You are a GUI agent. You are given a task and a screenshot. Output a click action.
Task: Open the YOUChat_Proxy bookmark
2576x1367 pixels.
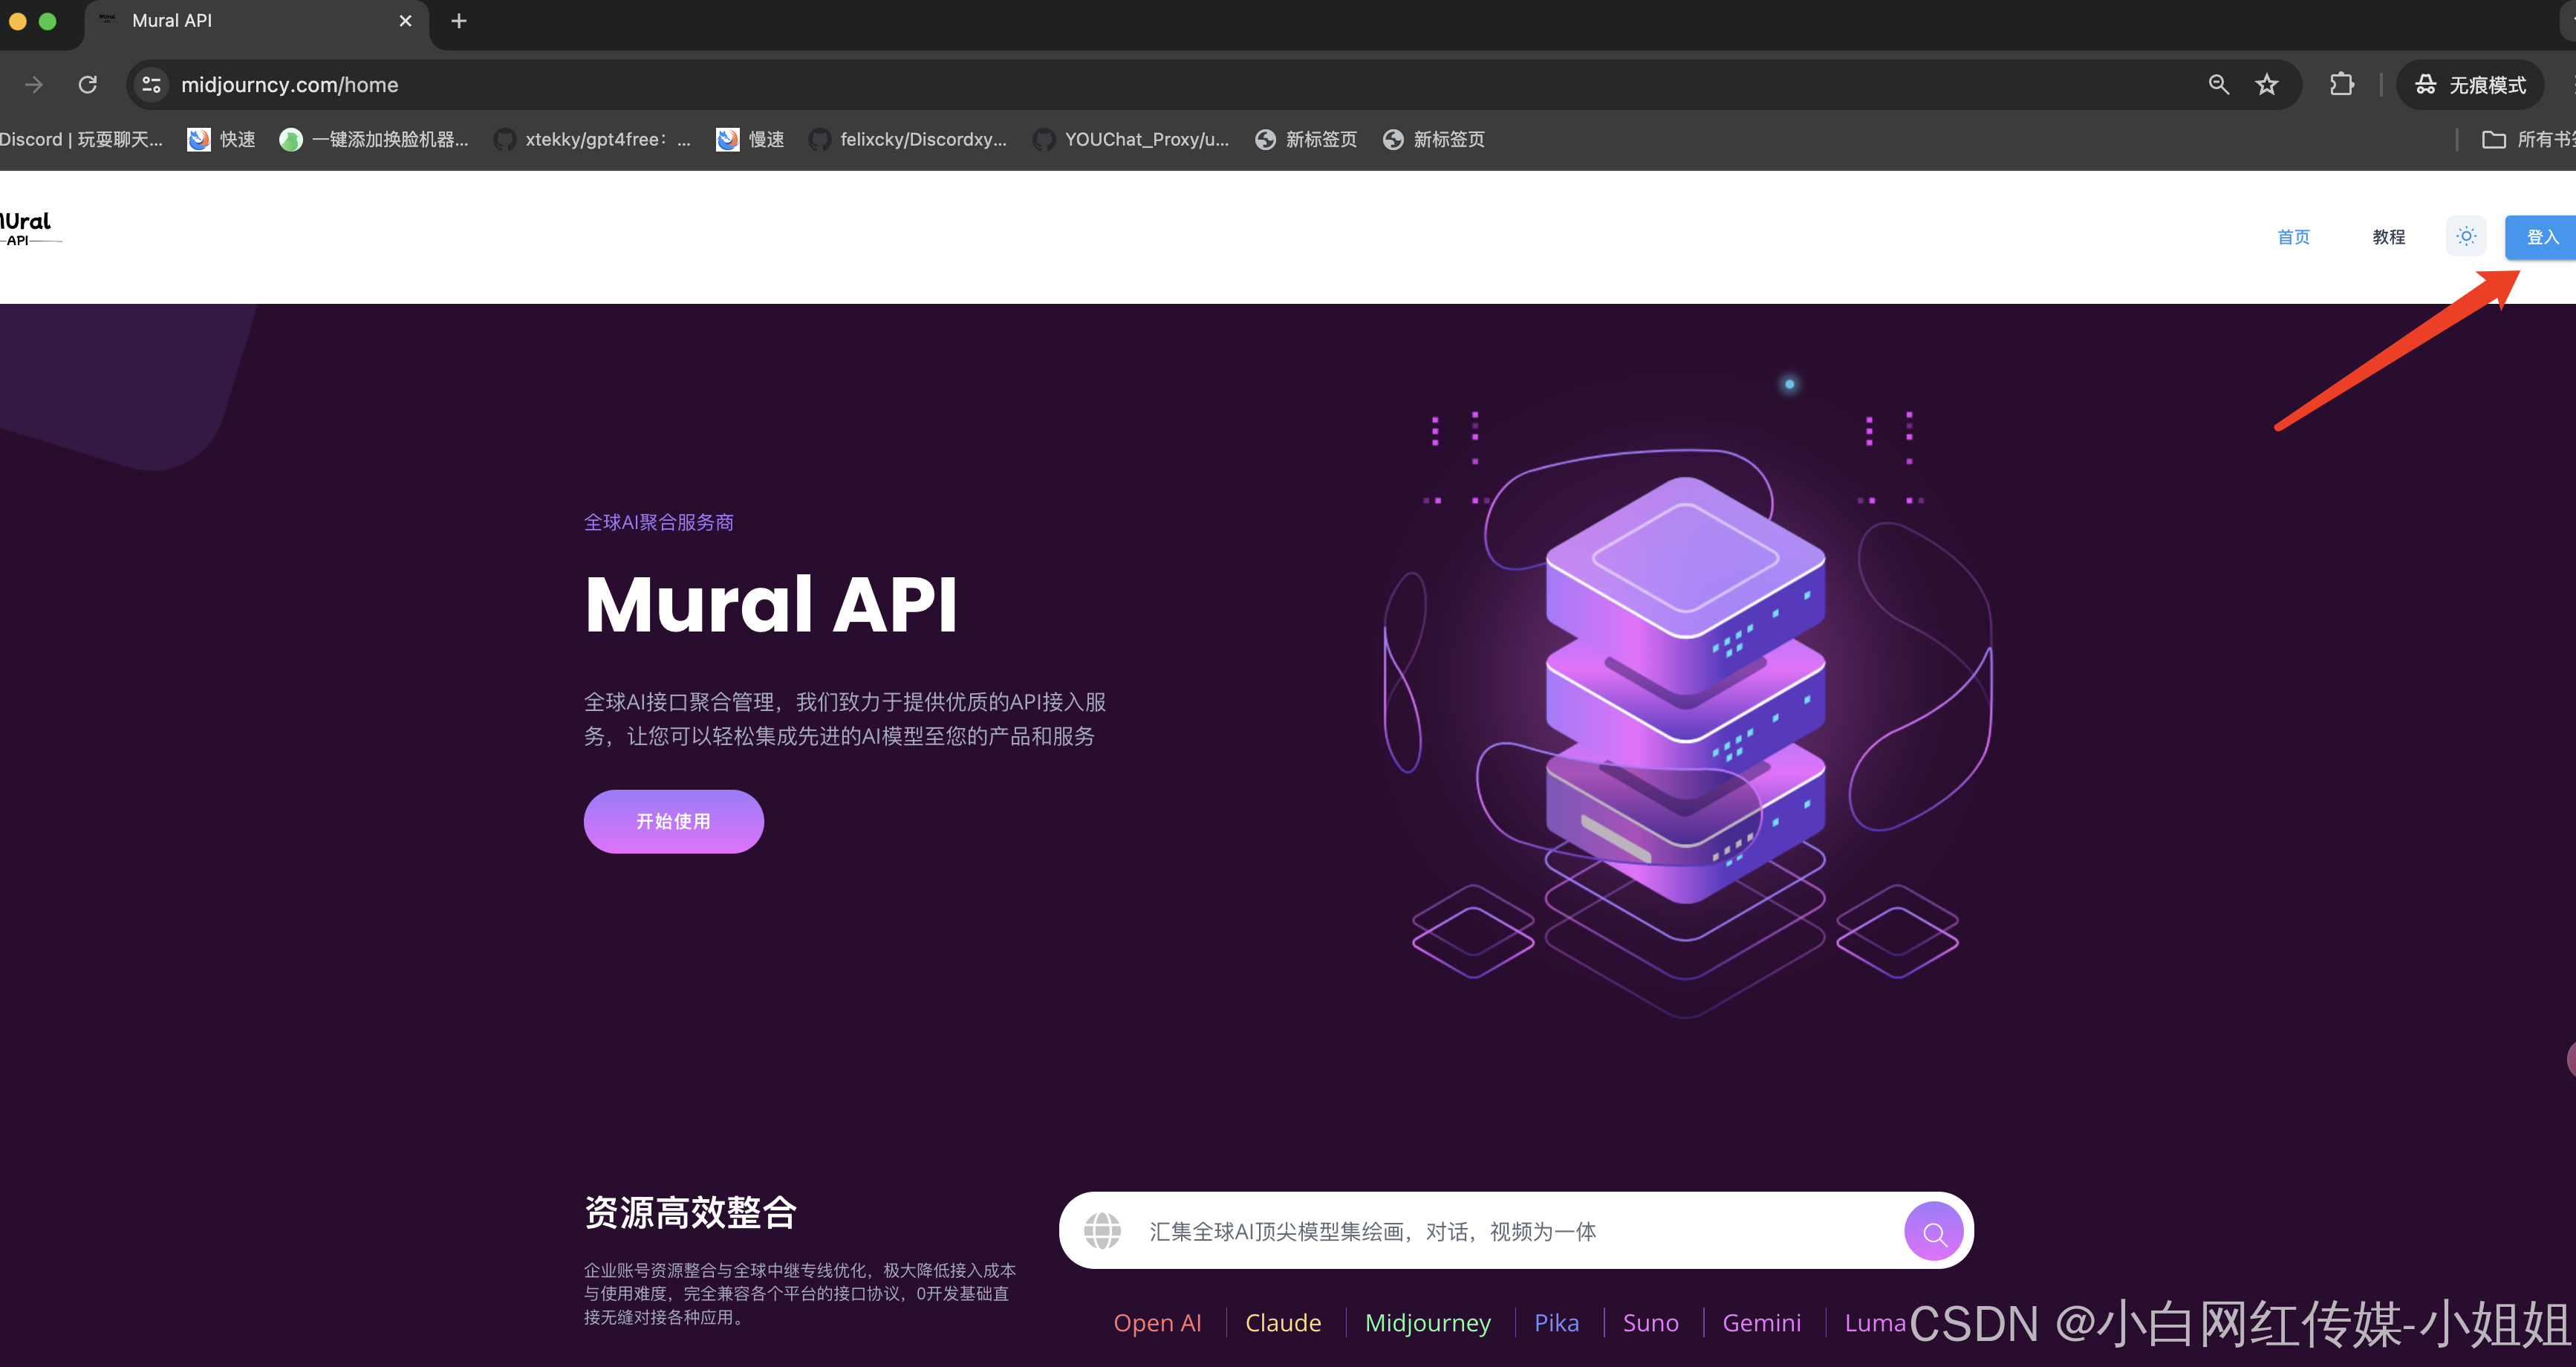(1131, 140)
